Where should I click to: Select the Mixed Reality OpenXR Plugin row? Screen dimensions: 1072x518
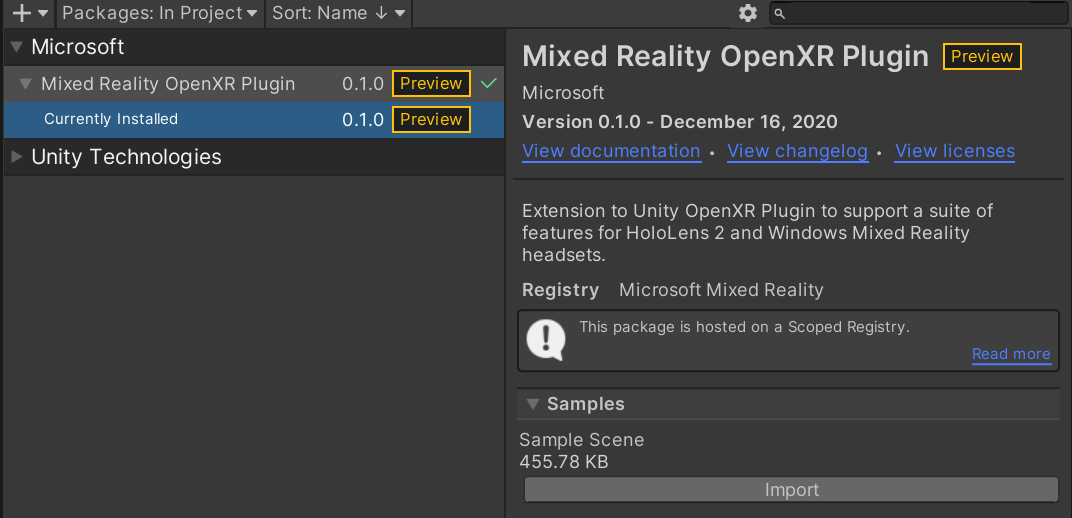click(x=254, y=83)
